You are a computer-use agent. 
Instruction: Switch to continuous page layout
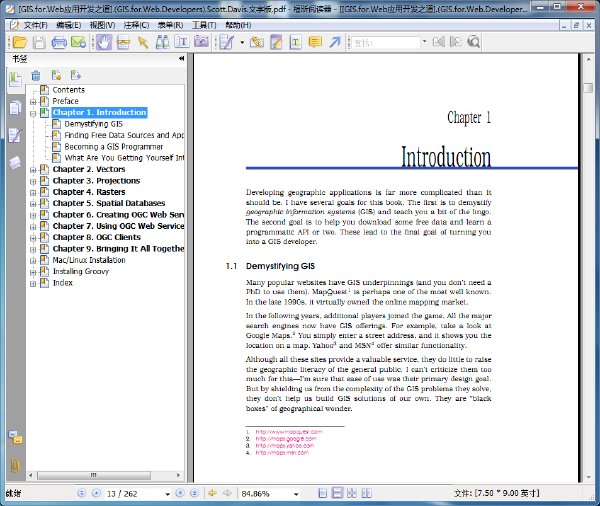point(337,493)
